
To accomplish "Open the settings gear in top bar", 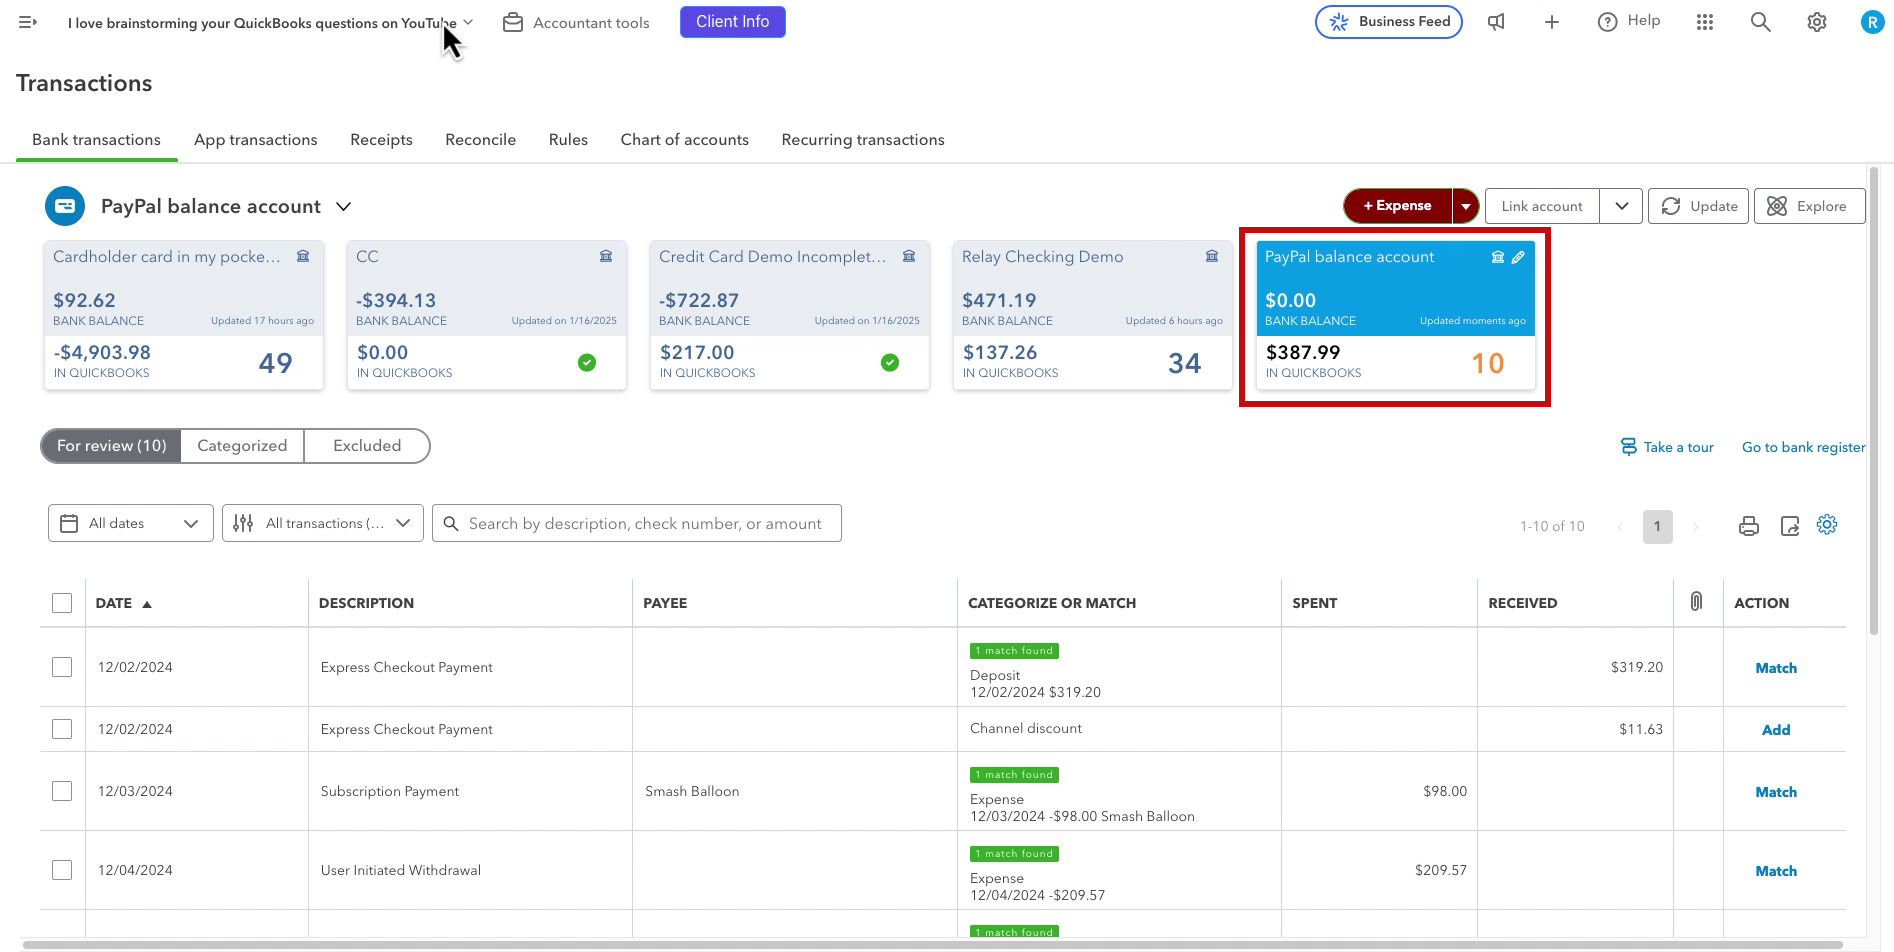I will click(x=1817, y=22).
